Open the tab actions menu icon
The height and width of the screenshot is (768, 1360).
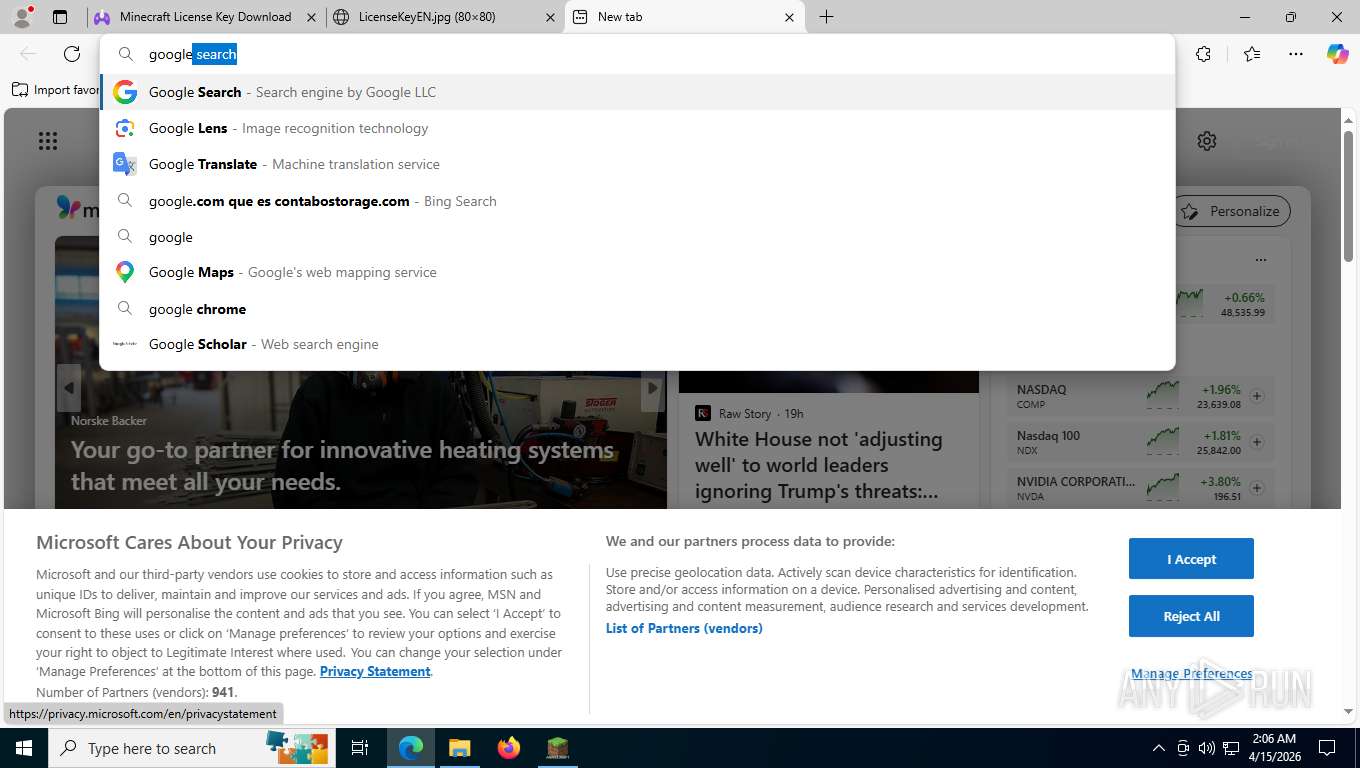point(60,17)
